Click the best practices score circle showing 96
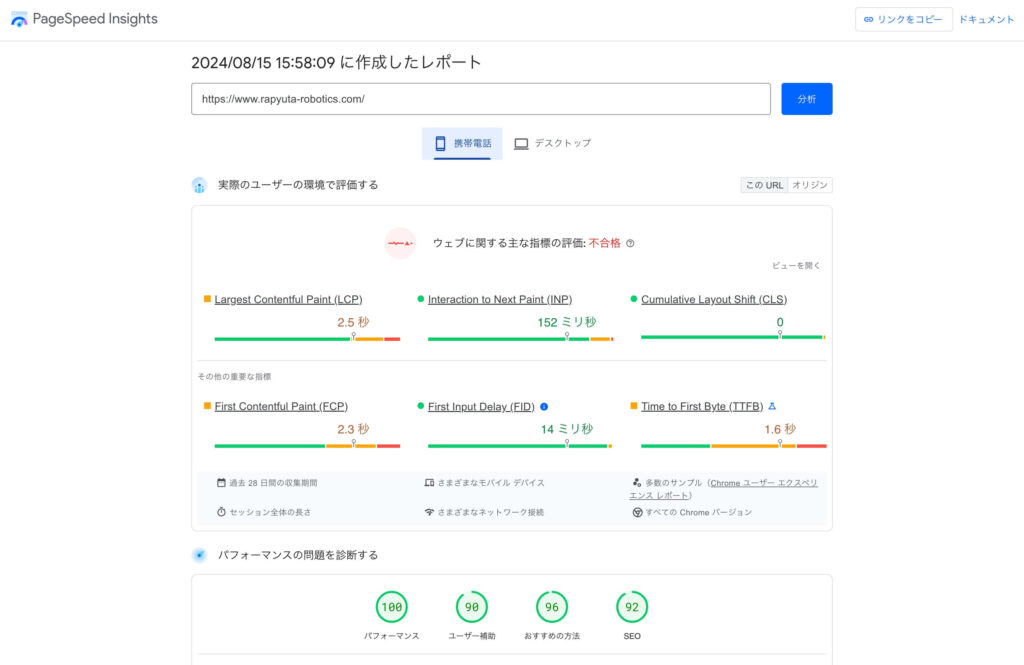Image resolution: width=1024 pixels, height=665 pixels. coord(551,607)
